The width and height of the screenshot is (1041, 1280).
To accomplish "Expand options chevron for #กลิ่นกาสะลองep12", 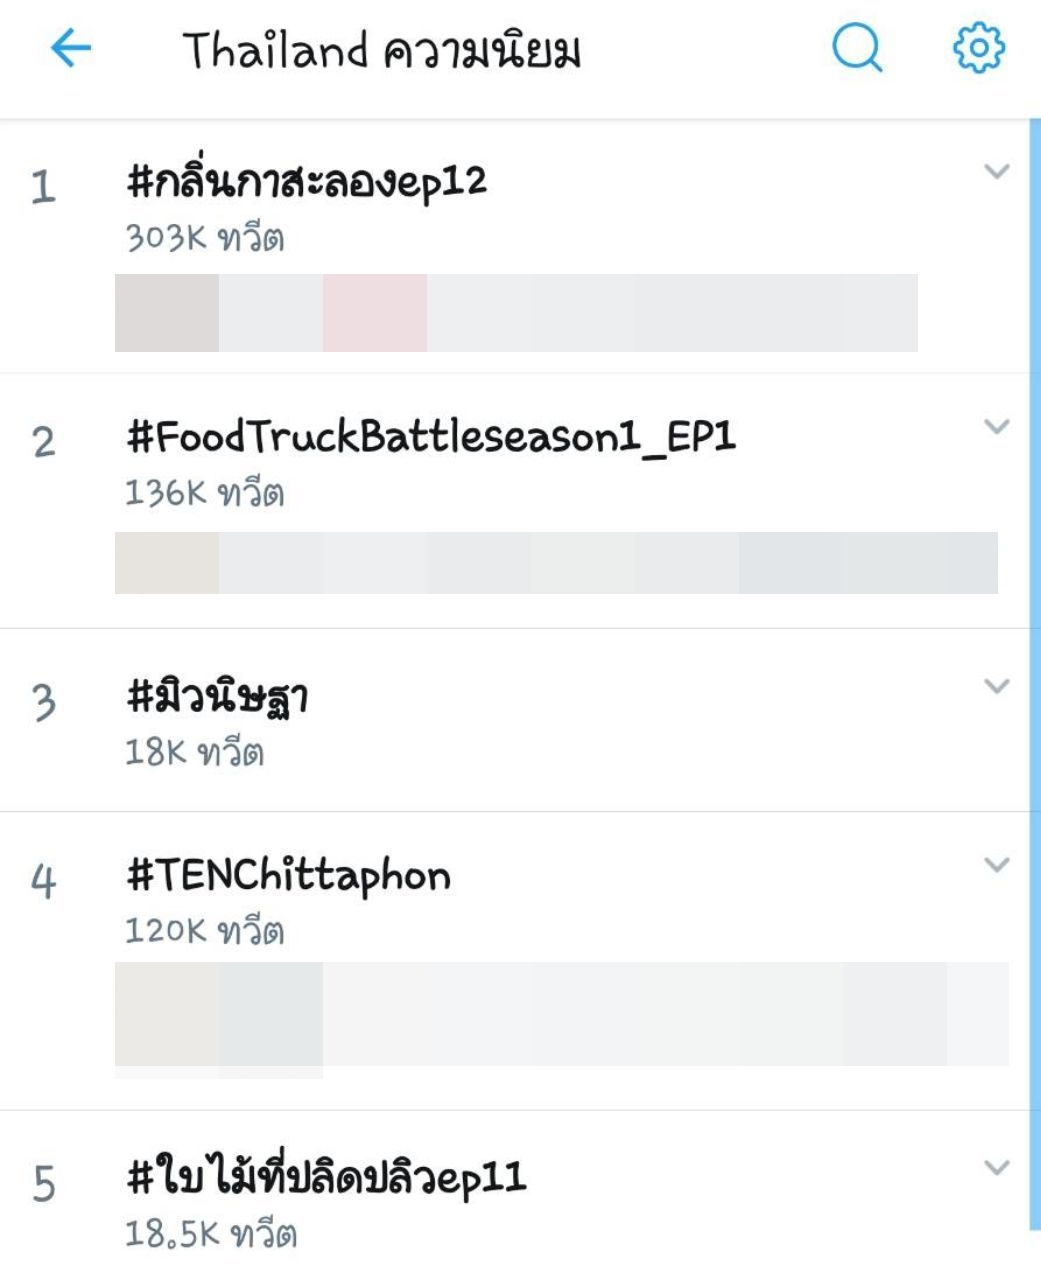I will 996,172.
